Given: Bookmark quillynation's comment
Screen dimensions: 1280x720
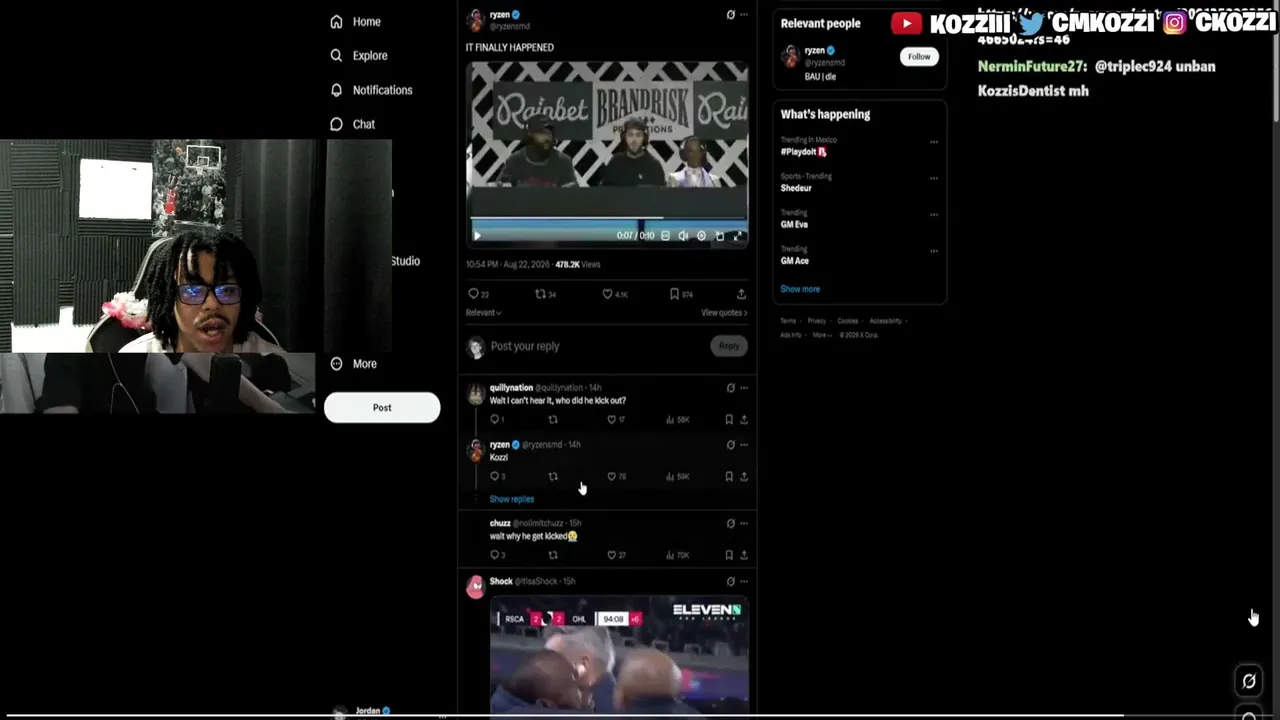Looking at the screenshot, I should [x=729, y=420].
